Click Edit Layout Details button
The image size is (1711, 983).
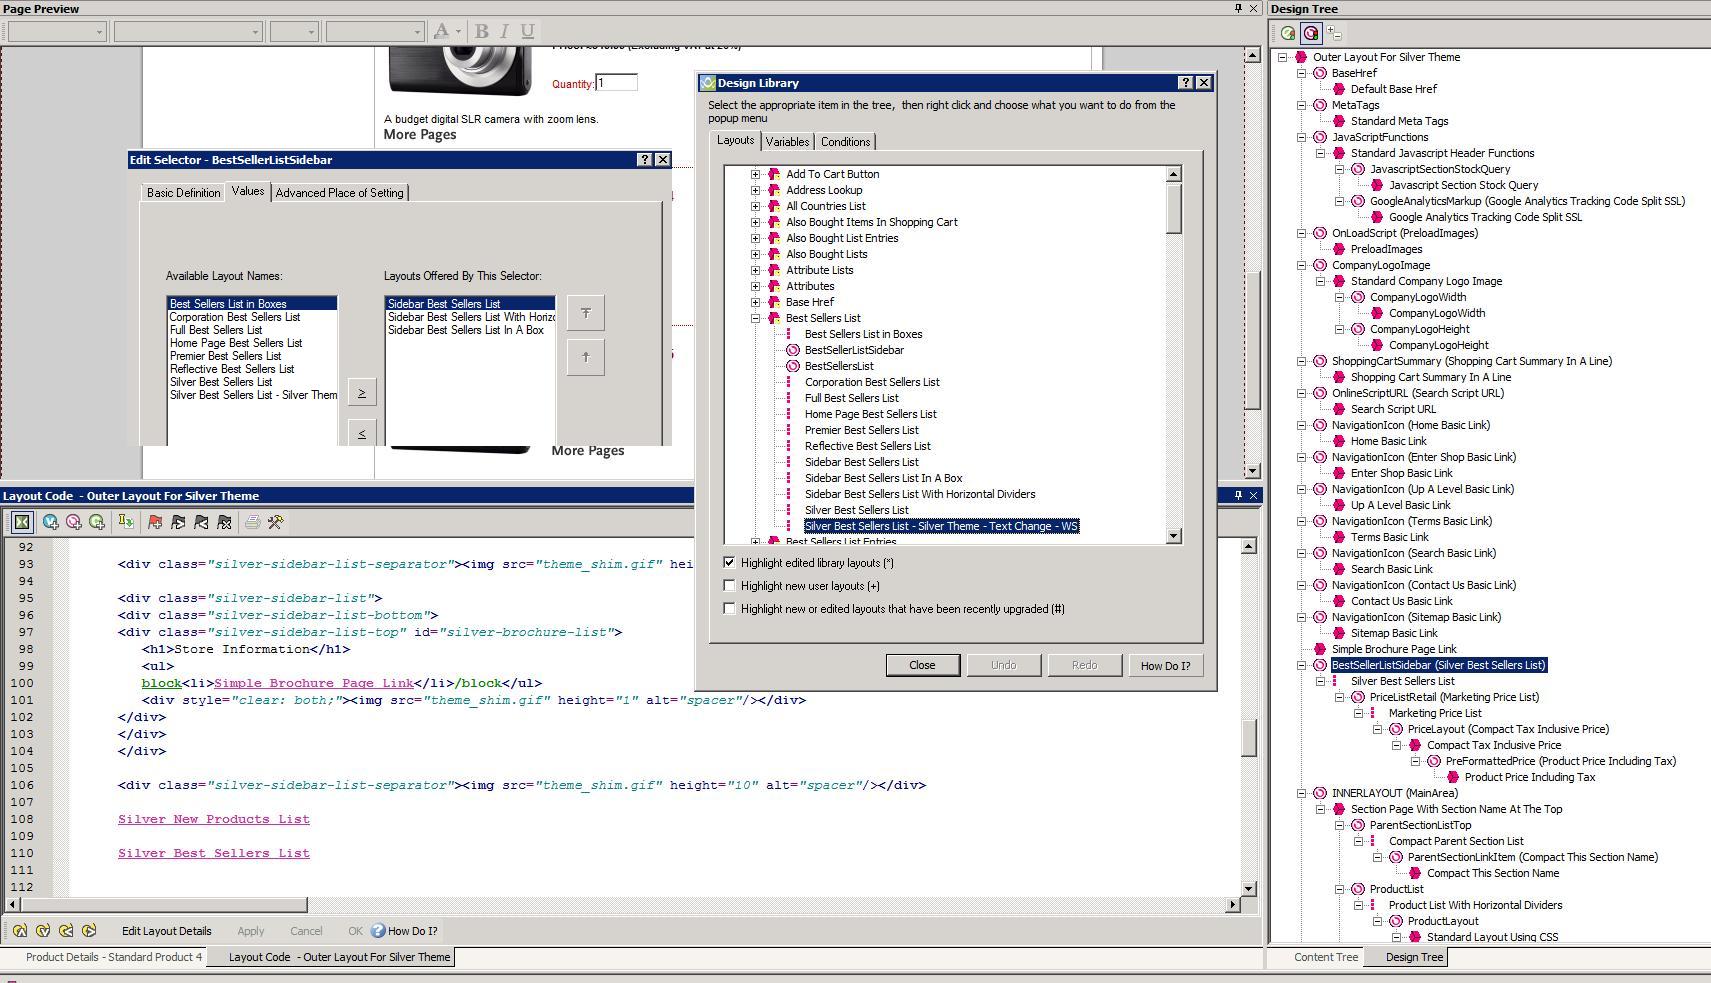pos(166,931)
